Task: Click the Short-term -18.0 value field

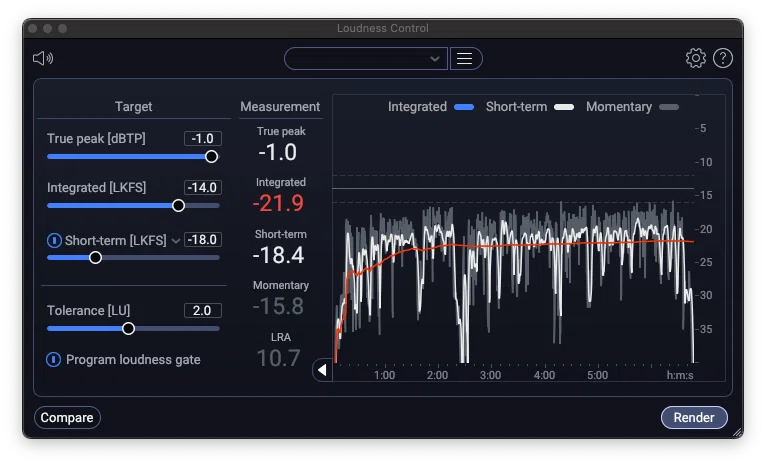Action: (203, 240)
